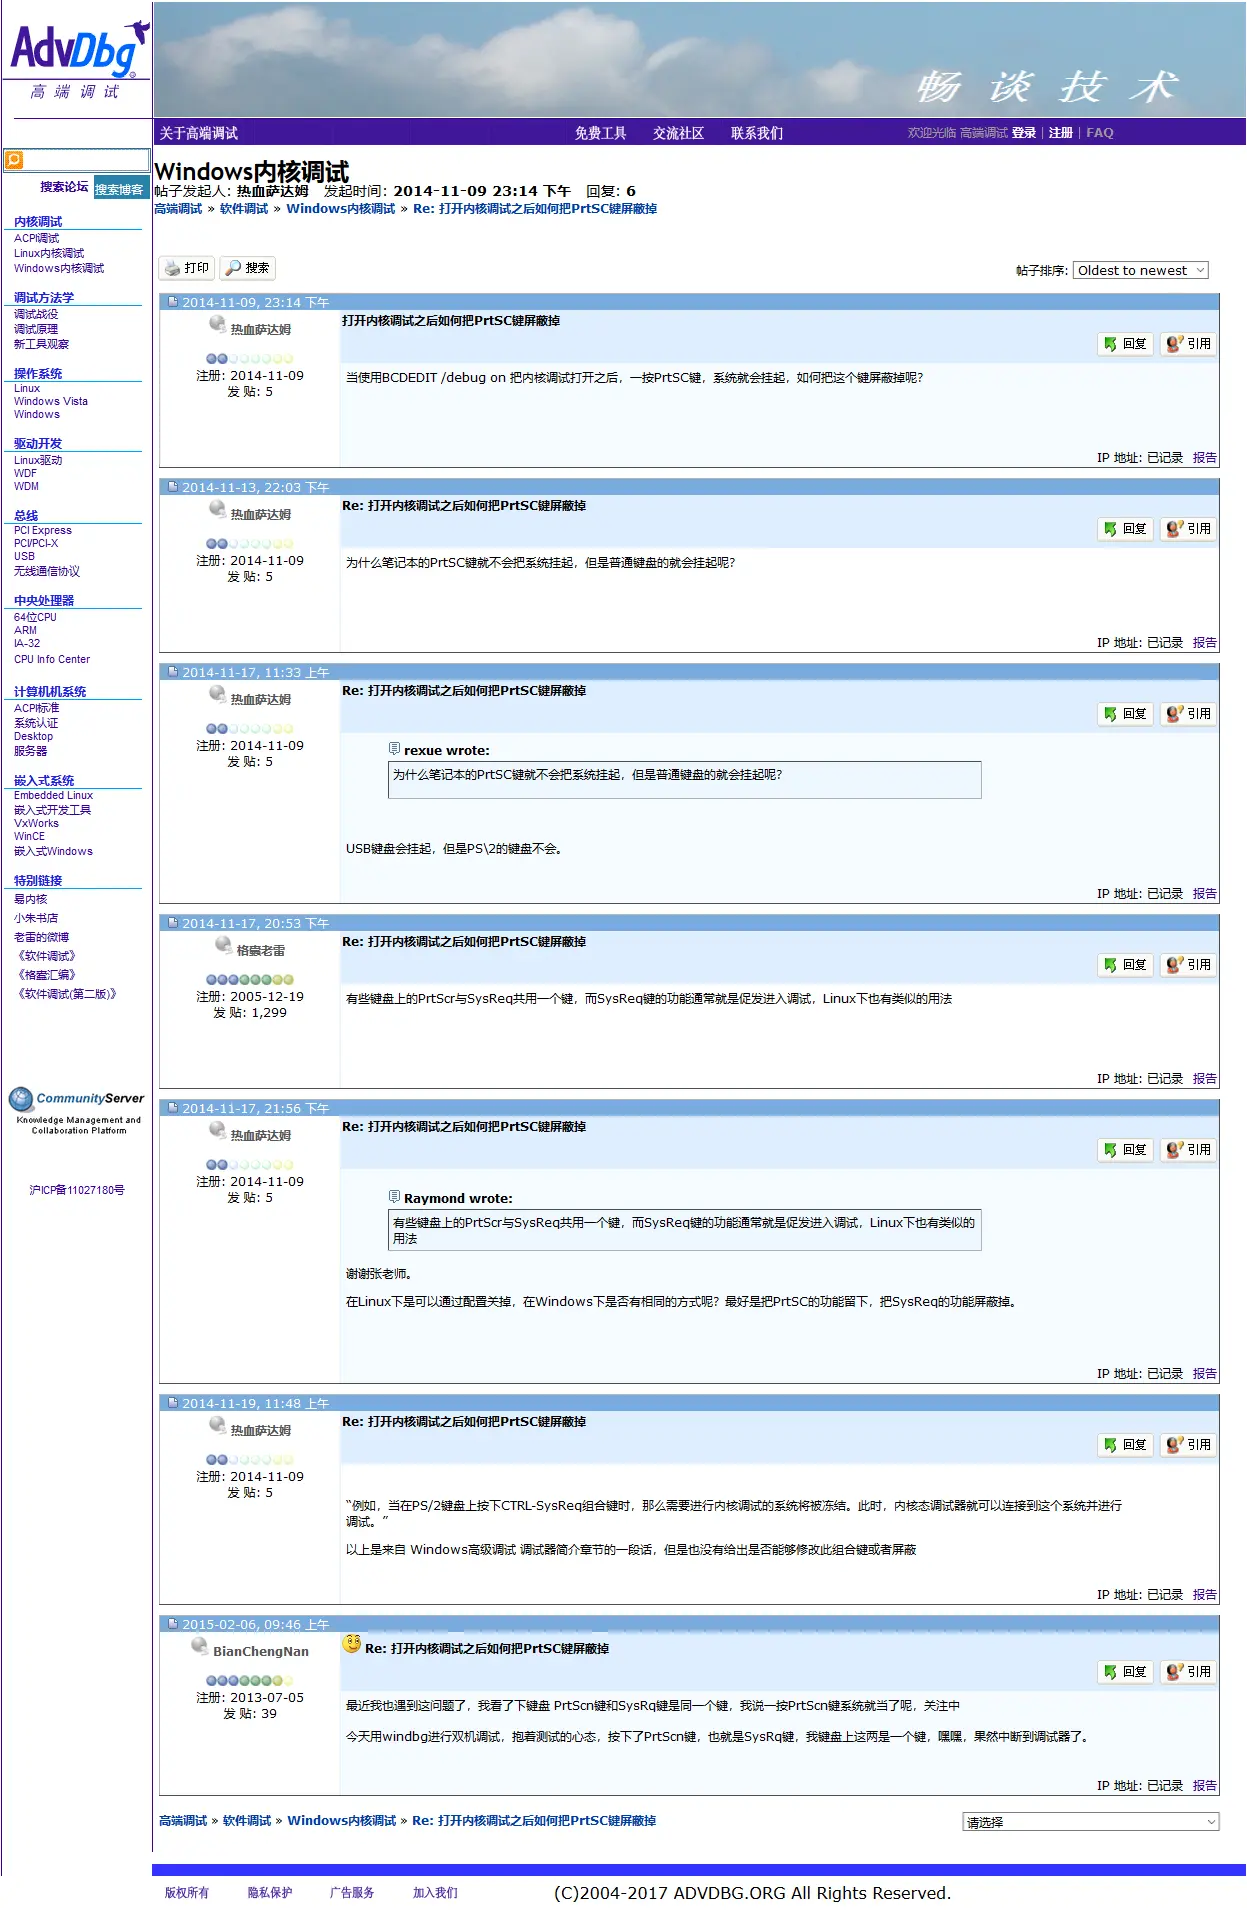This screenshot has height=1917, width=1247.
Task: Click the printer icon on 打印 button
Action: coord(172,268)
